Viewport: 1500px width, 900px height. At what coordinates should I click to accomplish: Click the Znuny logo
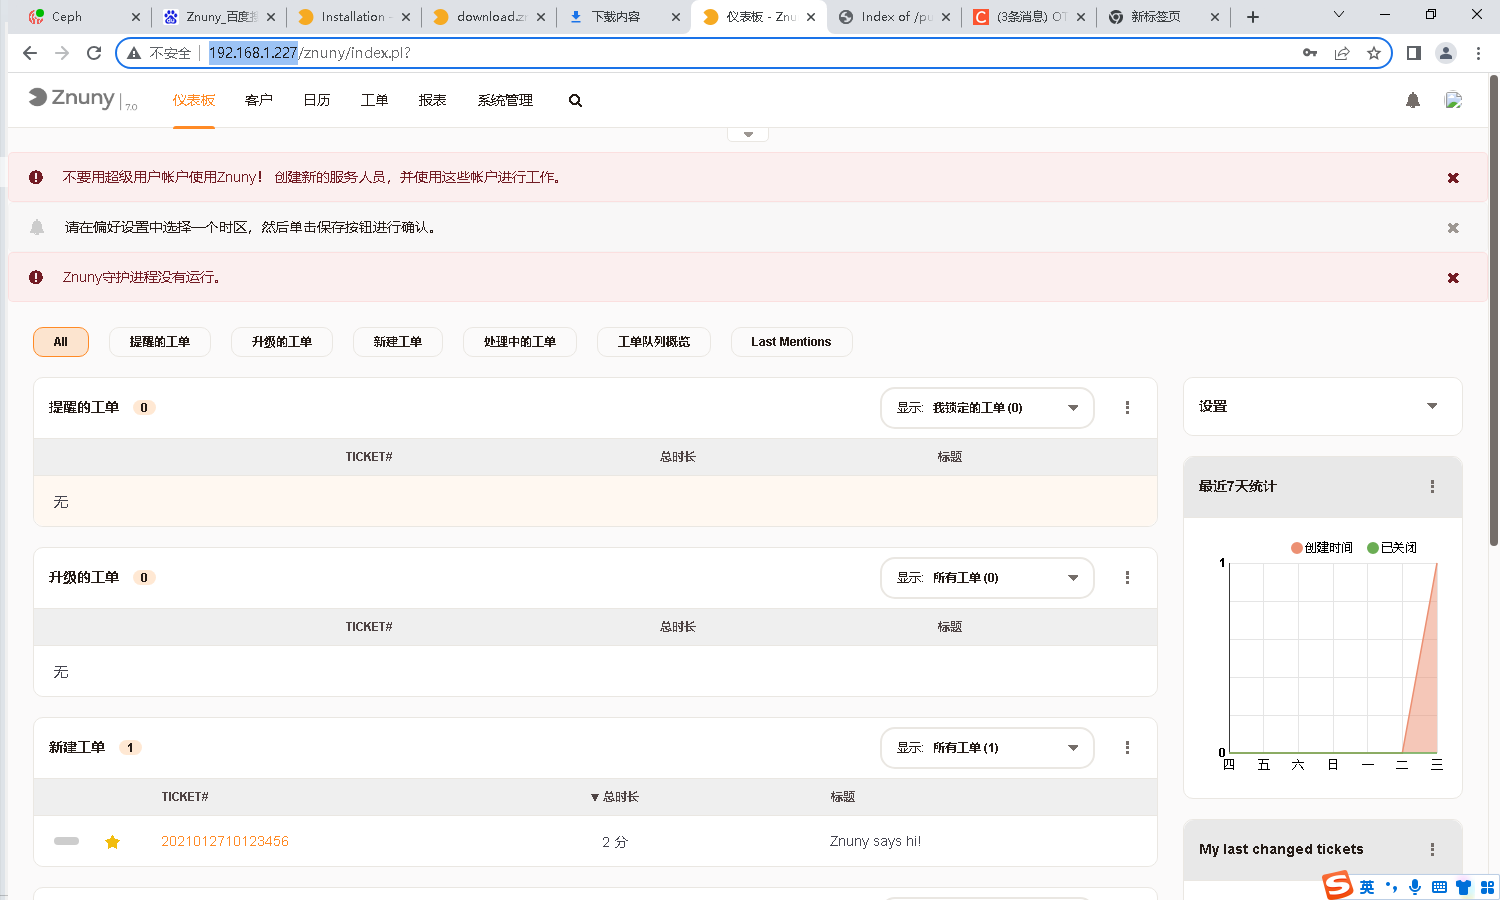tap(82, 98)
